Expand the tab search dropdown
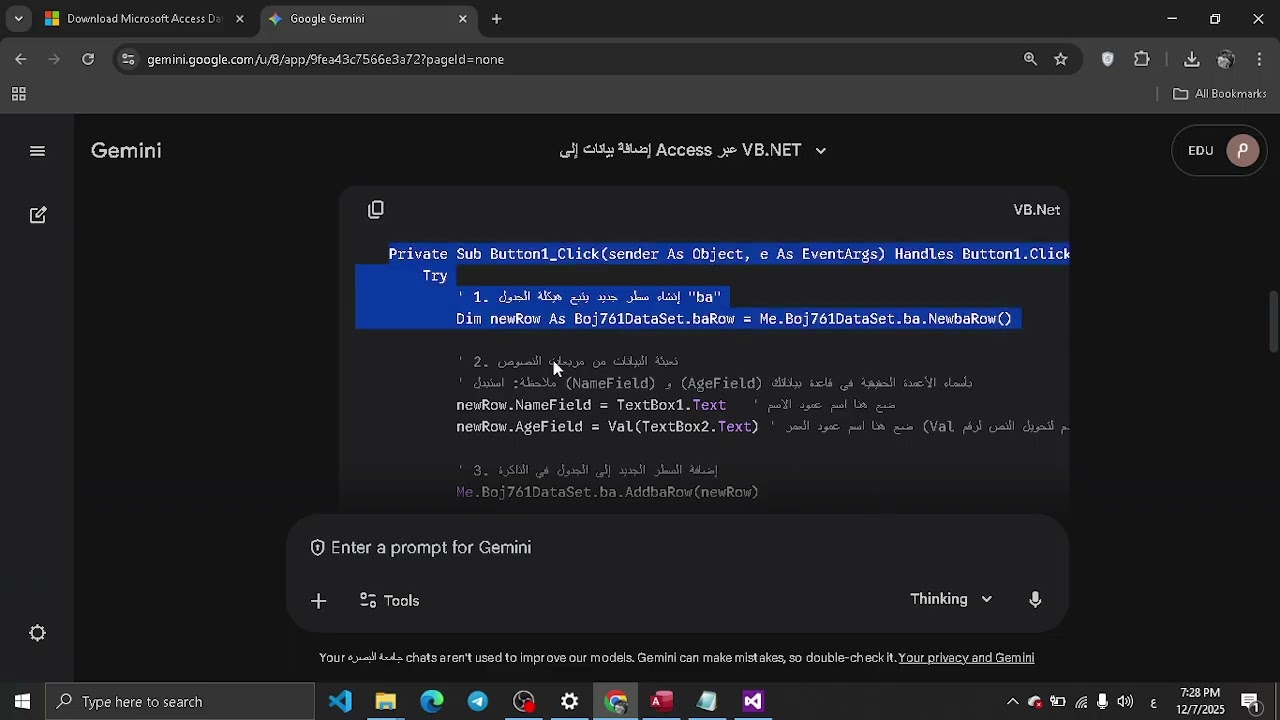Image resolution: width=1280 pixels, height=720 pixels. [18, 19]
